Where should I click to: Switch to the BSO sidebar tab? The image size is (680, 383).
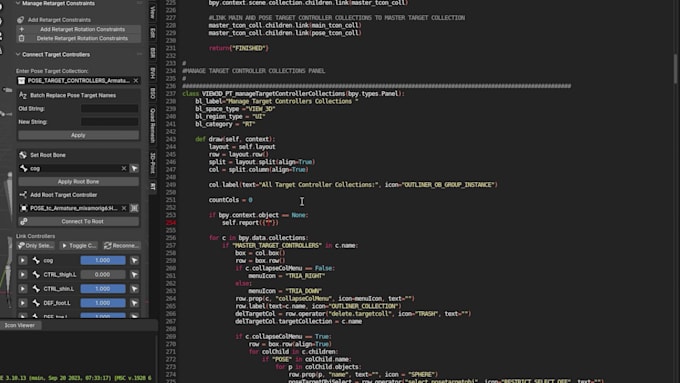coord(153,93)
